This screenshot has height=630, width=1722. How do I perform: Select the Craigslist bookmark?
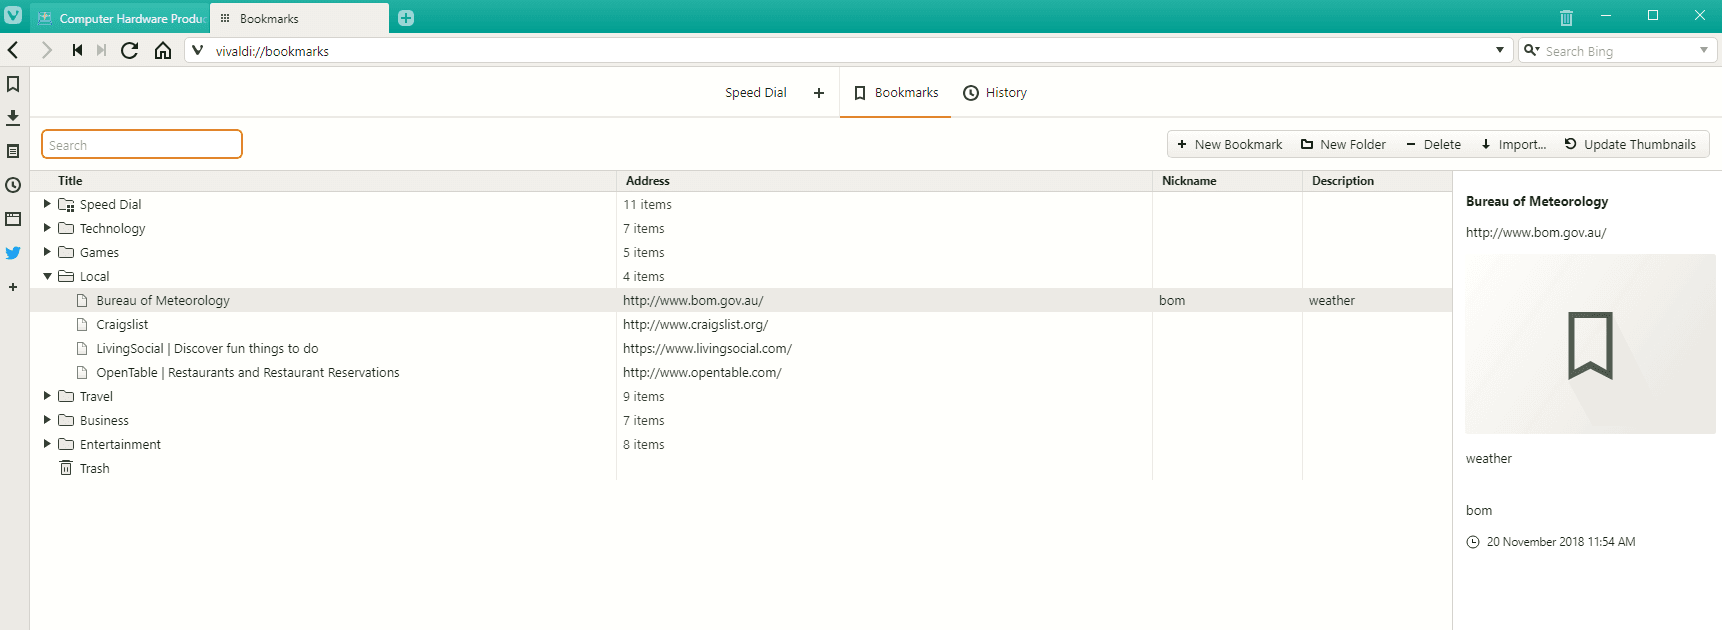(x=122, y=324)
